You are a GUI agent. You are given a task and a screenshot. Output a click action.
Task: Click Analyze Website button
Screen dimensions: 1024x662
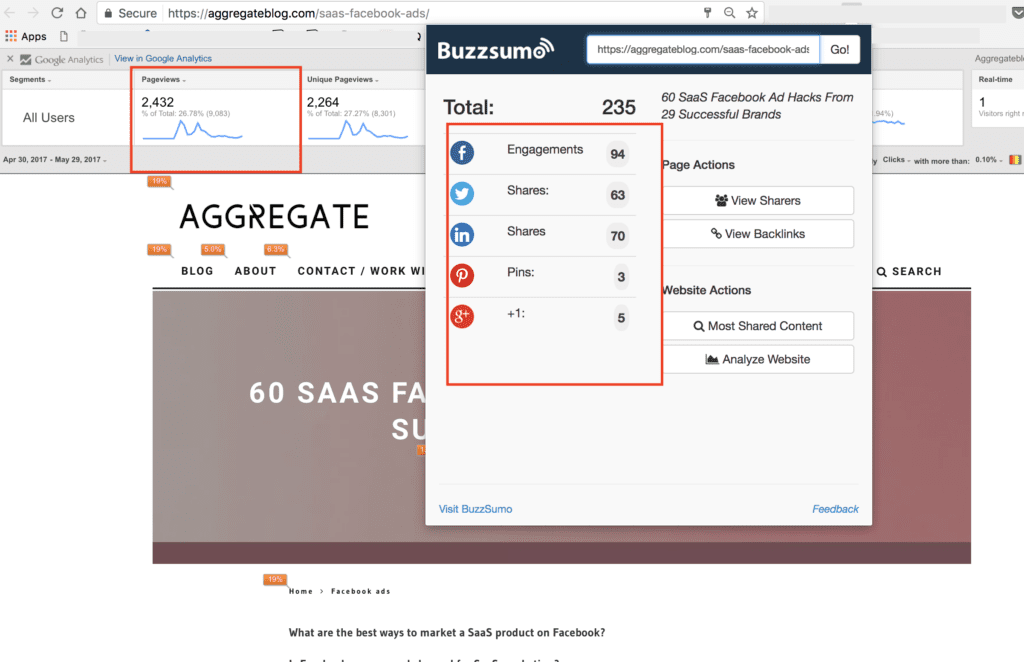758,359
